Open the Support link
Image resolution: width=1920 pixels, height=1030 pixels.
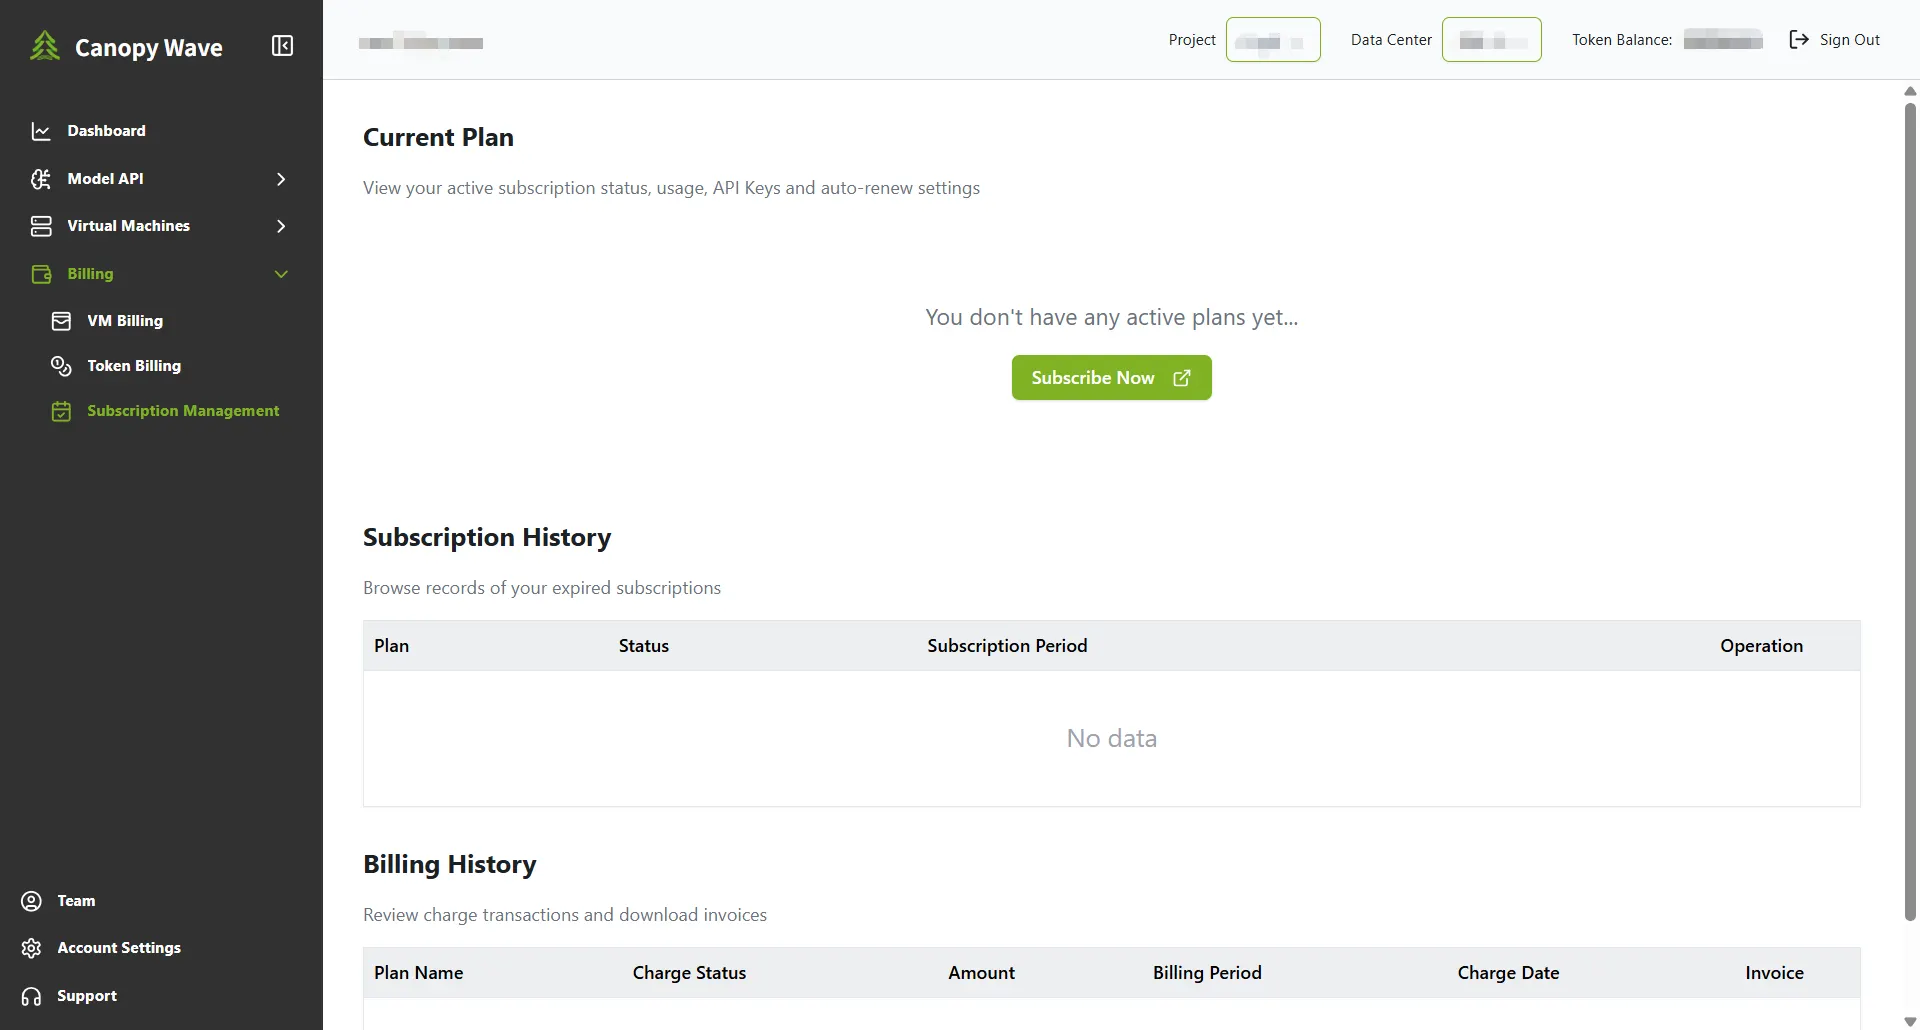pos(87,996)
